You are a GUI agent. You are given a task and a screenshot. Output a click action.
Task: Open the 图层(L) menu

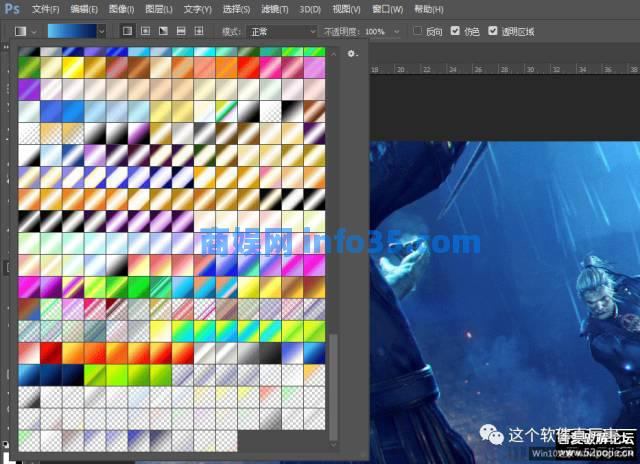[x=159, y=9]
